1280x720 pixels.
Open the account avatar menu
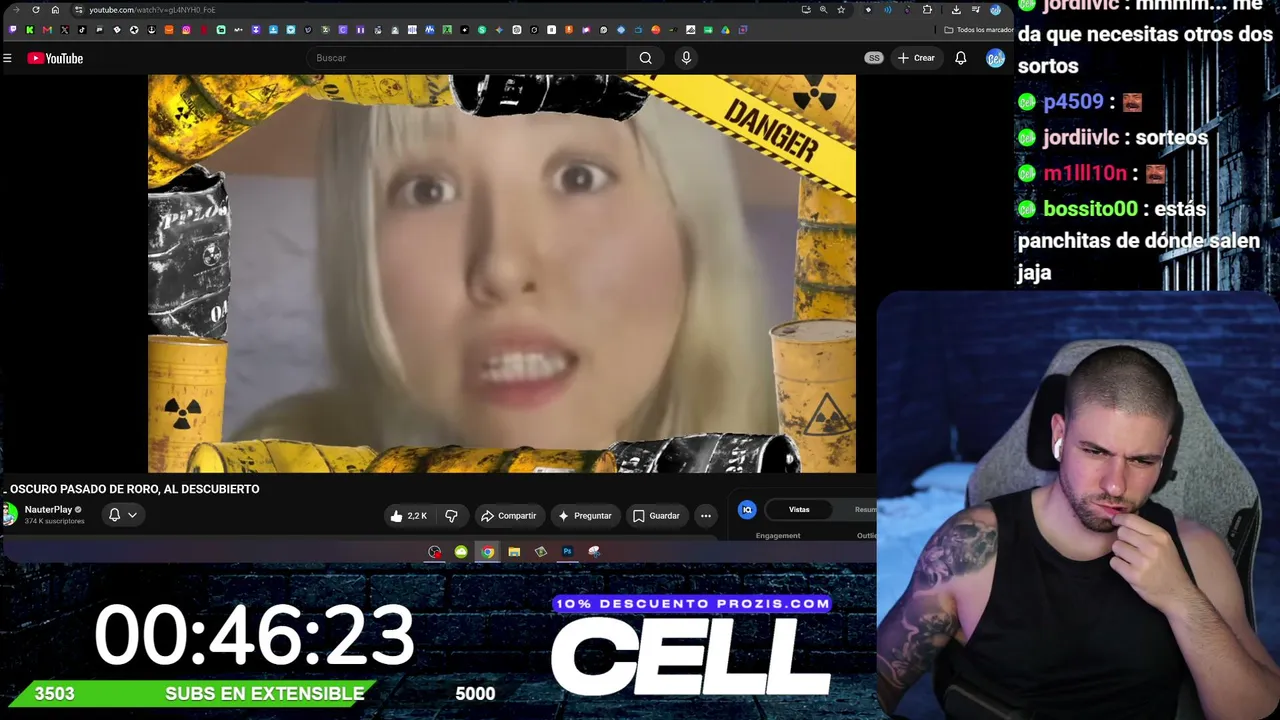[995, 58]
